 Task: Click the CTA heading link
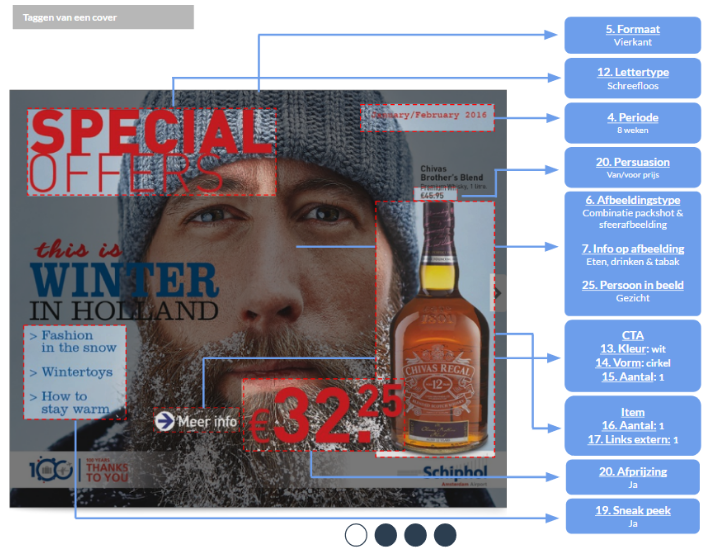(x=632, y=336)
